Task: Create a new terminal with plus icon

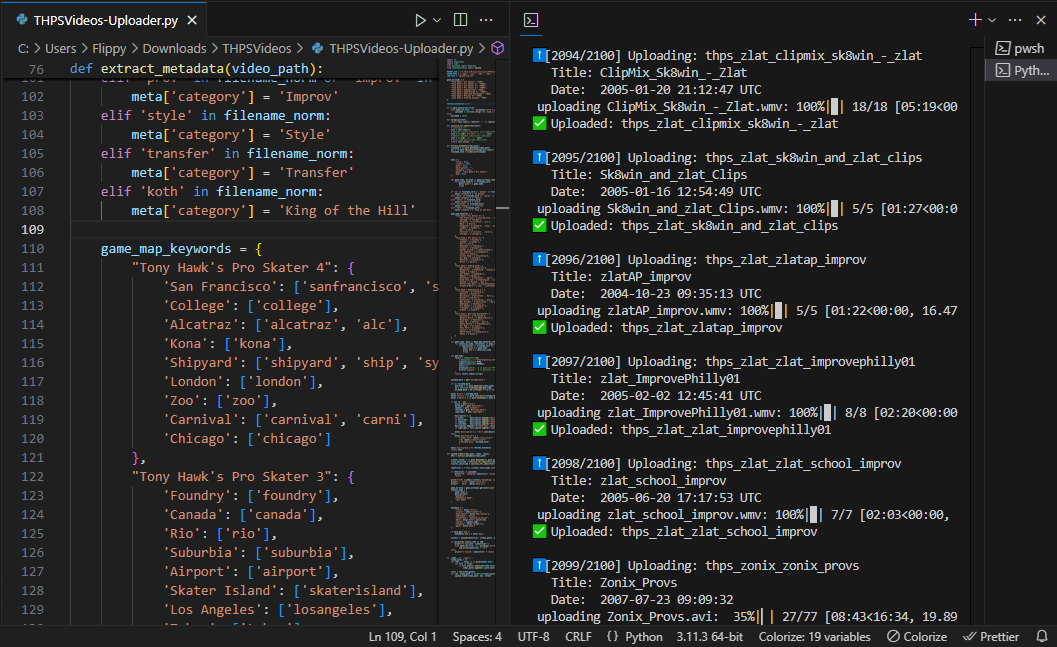Action: (x=975, y=20)
